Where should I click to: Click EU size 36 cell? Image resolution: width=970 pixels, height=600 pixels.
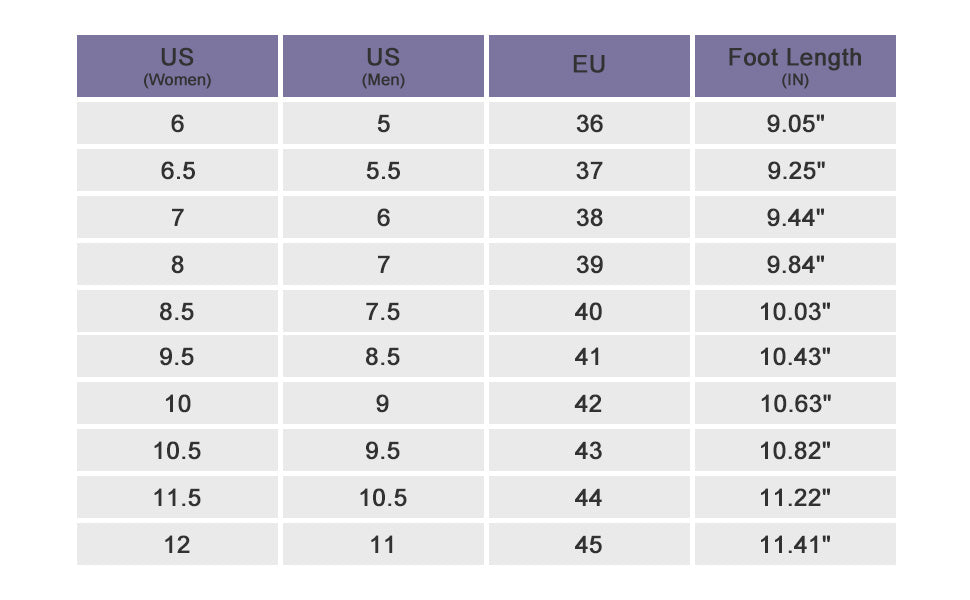pyautogui.click(x=589, y=123)
